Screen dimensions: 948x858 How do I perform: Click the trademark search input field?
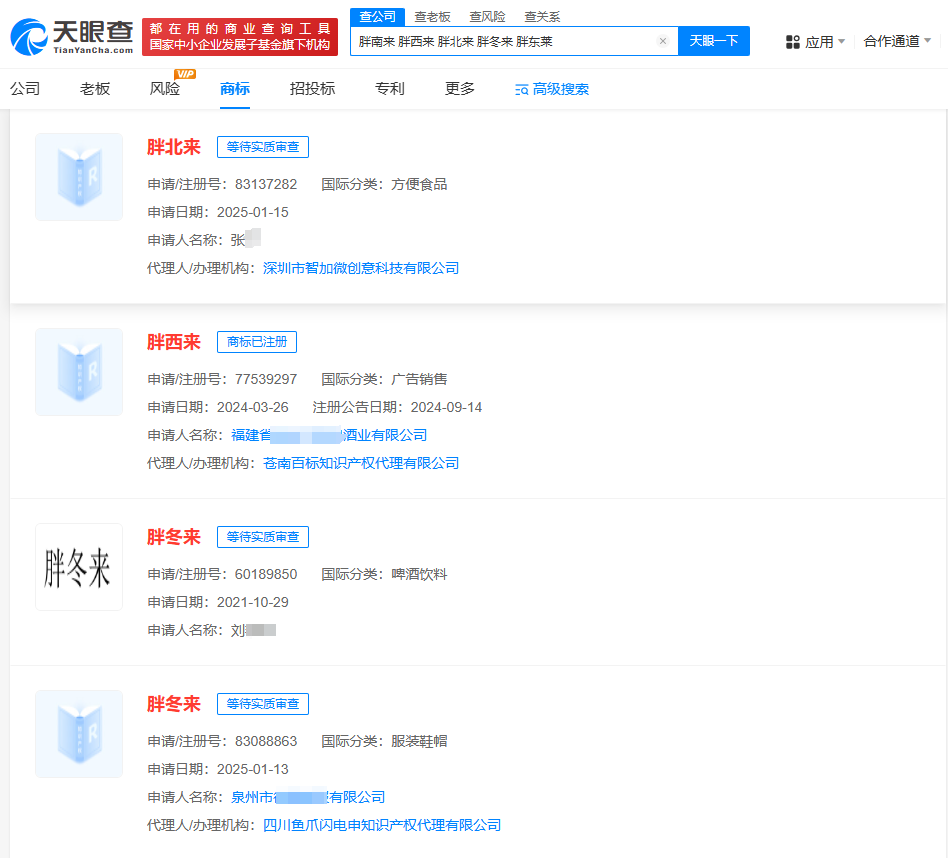(x=505, y=41)
